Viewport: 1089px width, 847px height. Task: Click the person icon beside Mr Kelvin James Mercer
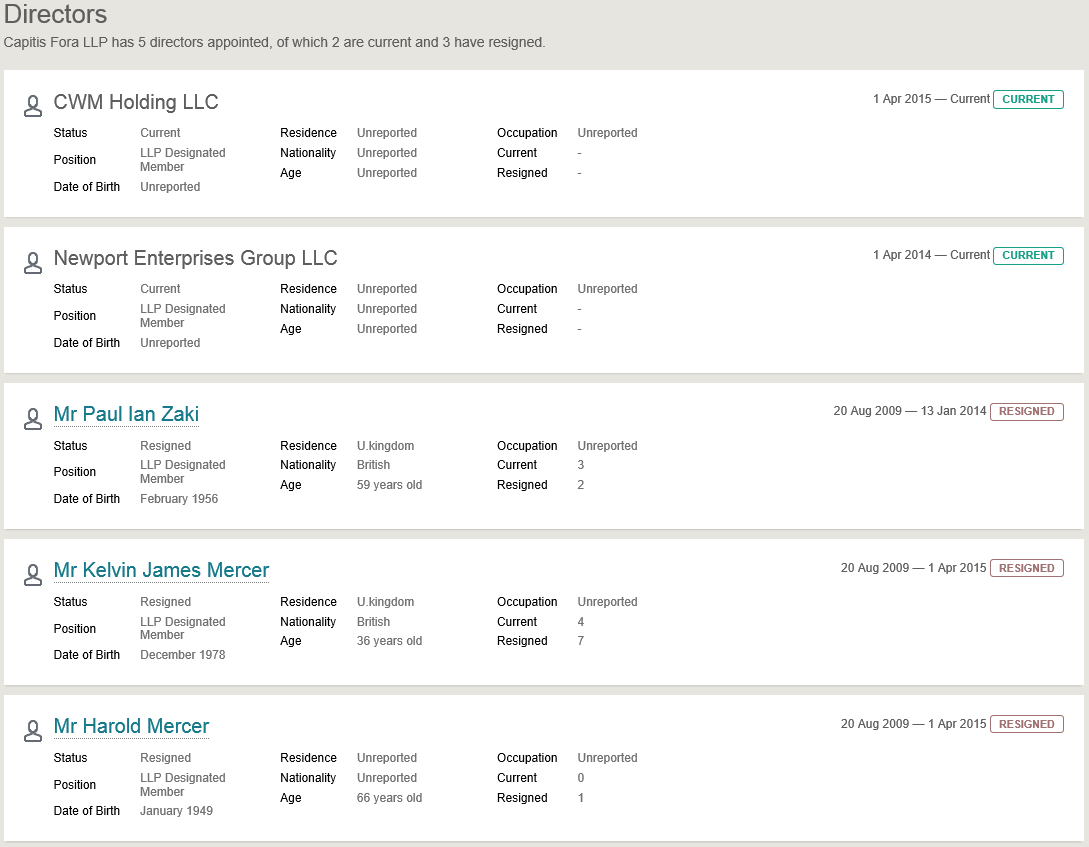pyautogui.click(x=33, y=575)
